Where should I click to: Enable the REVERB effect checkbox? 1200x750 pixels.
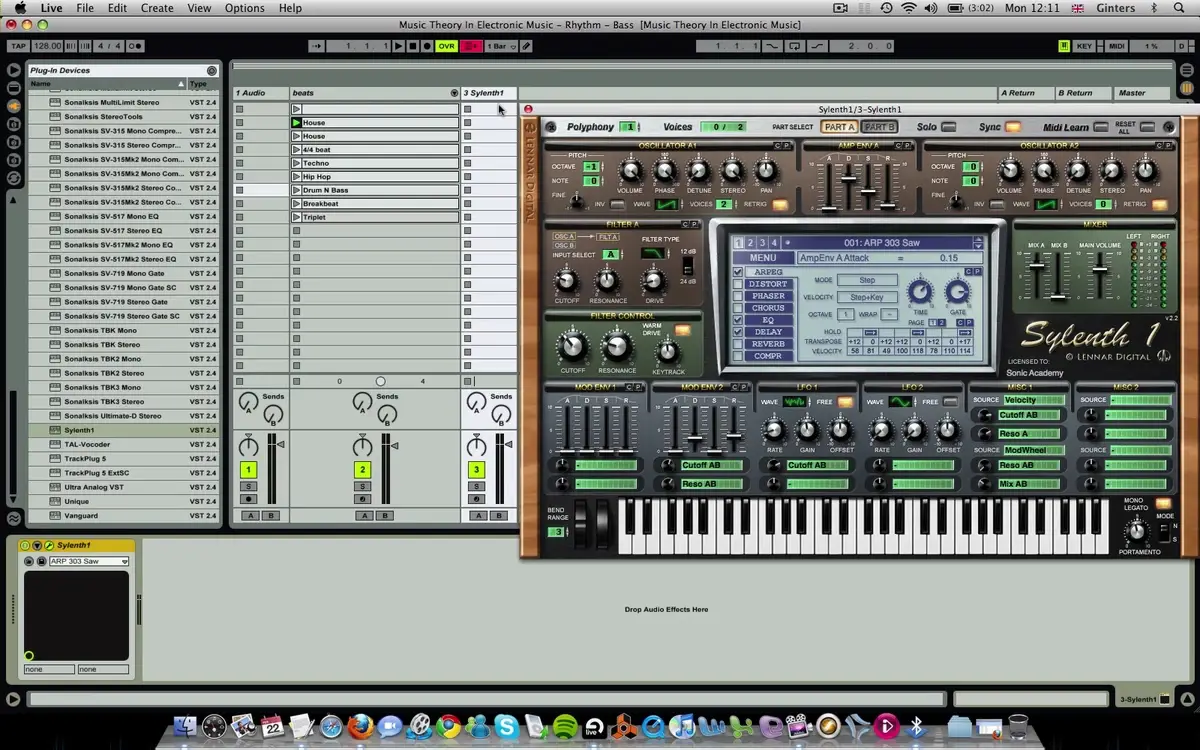pos(738,344)
